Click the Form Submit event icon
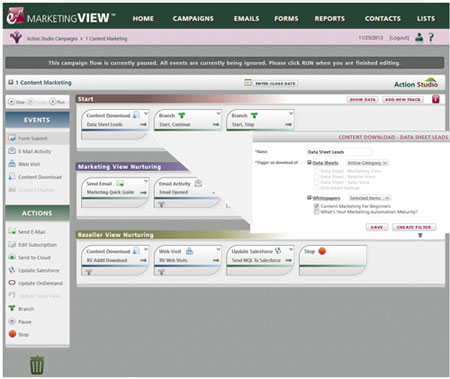 coord(12,138)
